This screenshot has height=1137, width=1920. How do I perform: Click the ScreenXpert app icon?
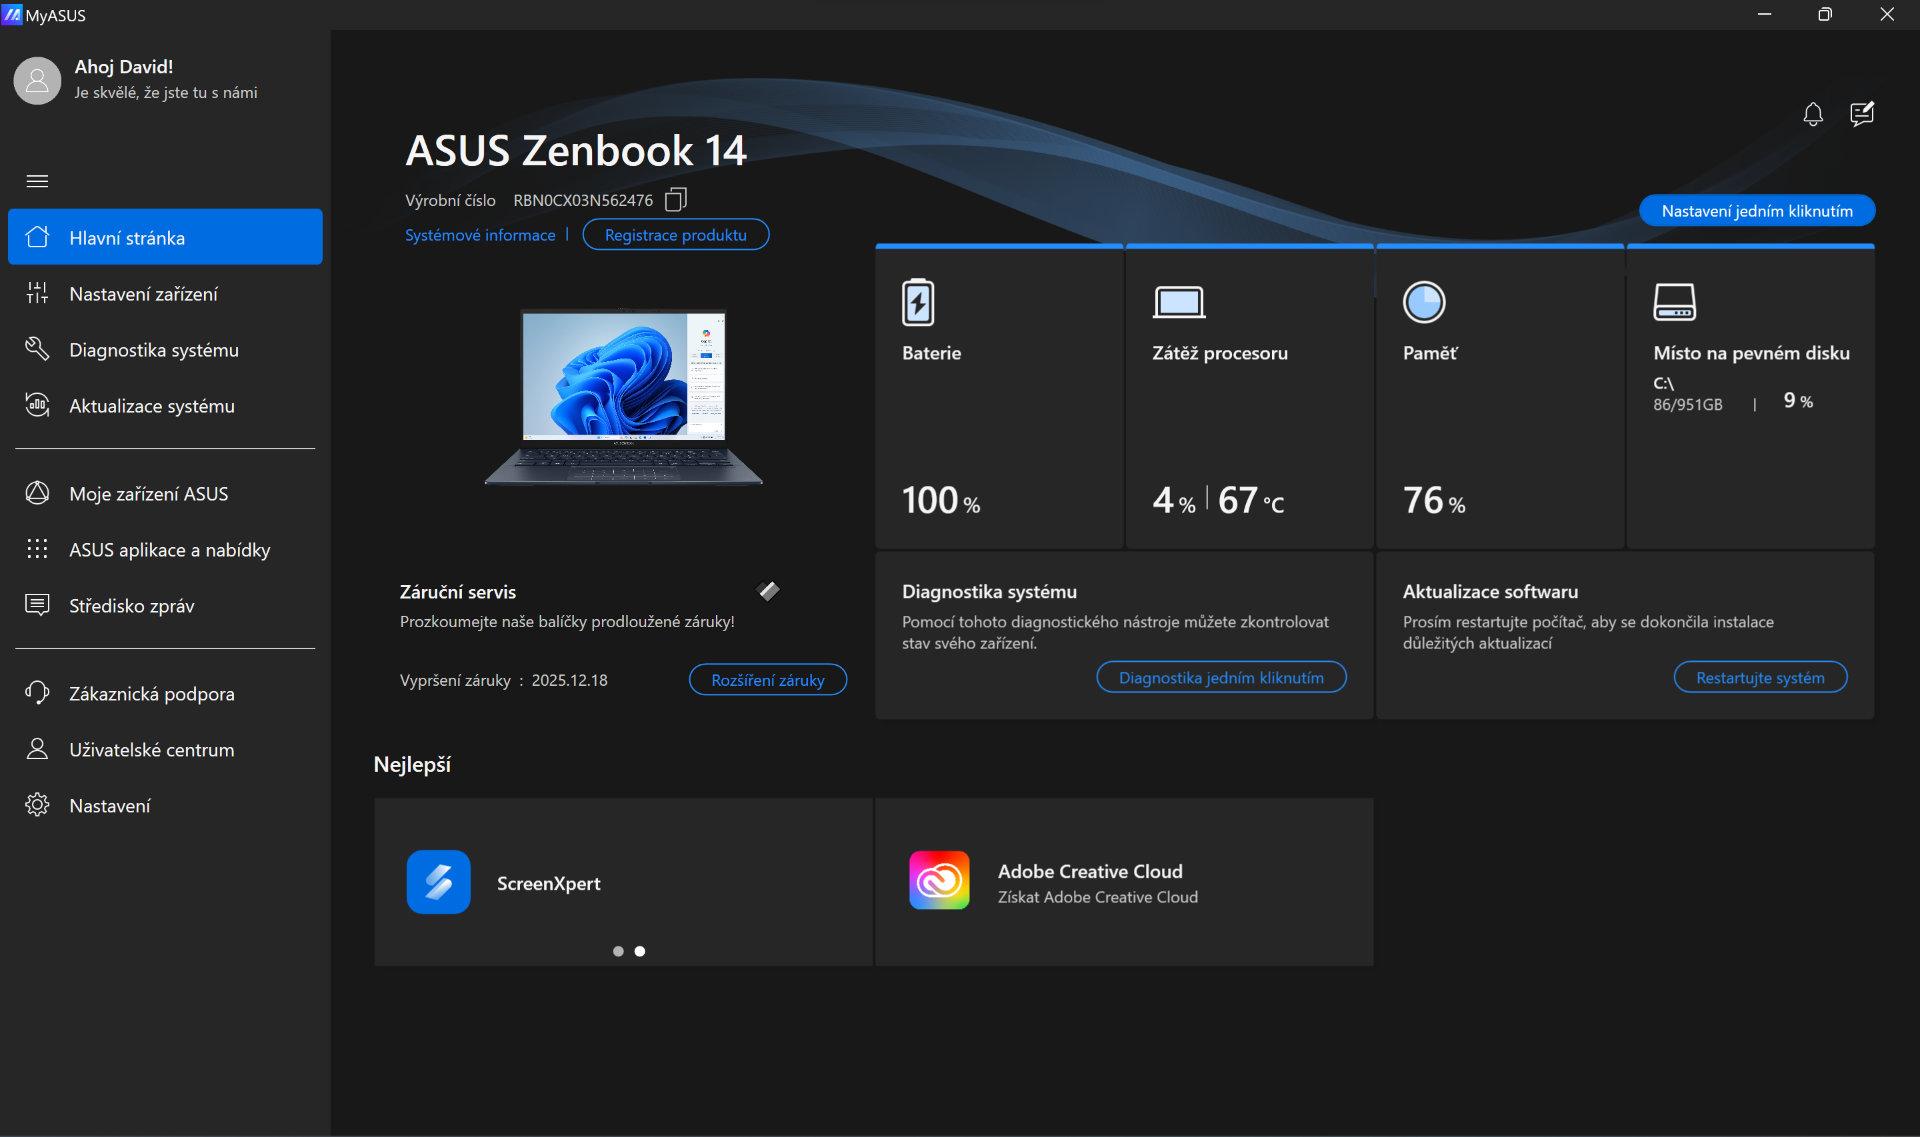pyautogui.click(x=439, y=882)
